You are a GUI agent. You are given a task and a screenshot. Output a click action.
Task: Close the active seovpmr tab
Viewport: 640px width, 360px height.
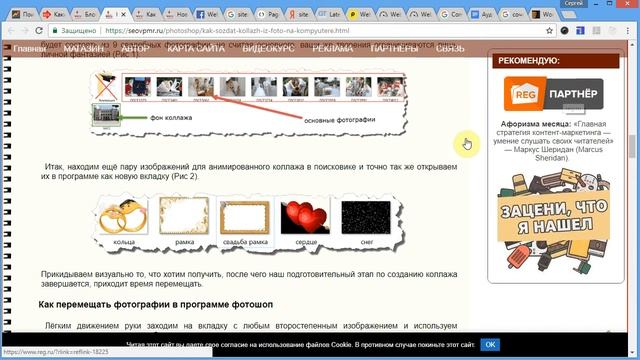coord(124,14)
